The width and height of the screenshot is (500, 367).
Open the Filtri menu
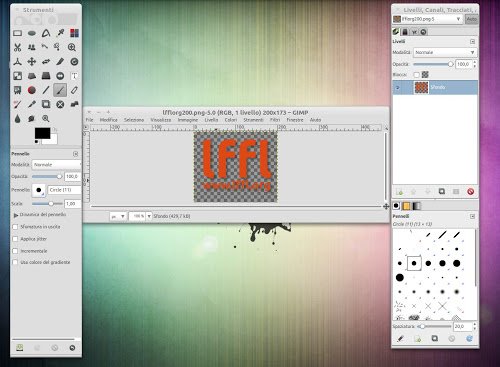click(x=275, y=120)
